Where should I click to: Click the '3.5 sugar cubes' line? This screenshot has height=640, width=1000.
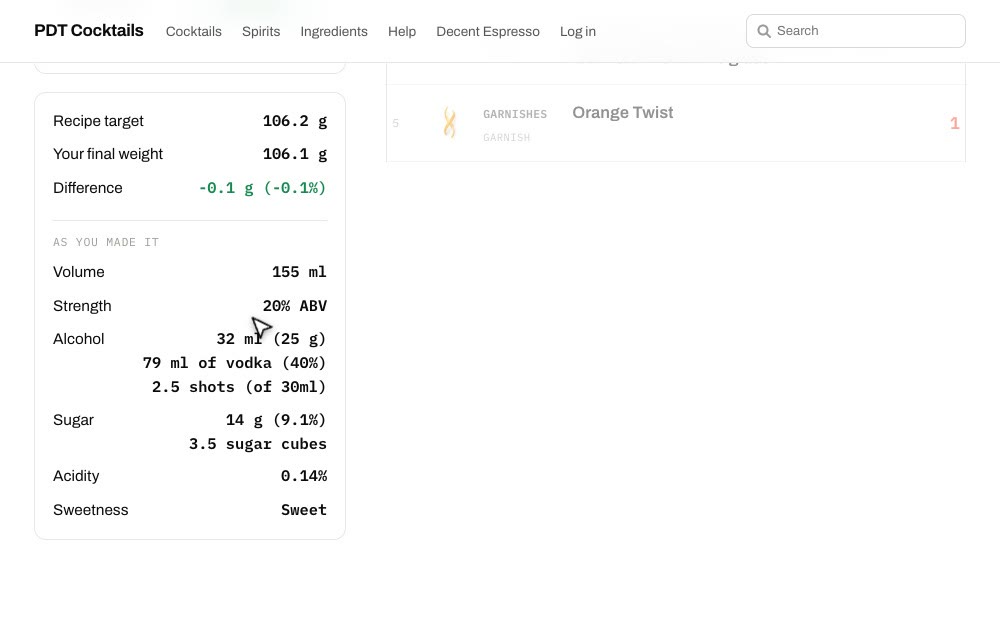coord(258,444)
